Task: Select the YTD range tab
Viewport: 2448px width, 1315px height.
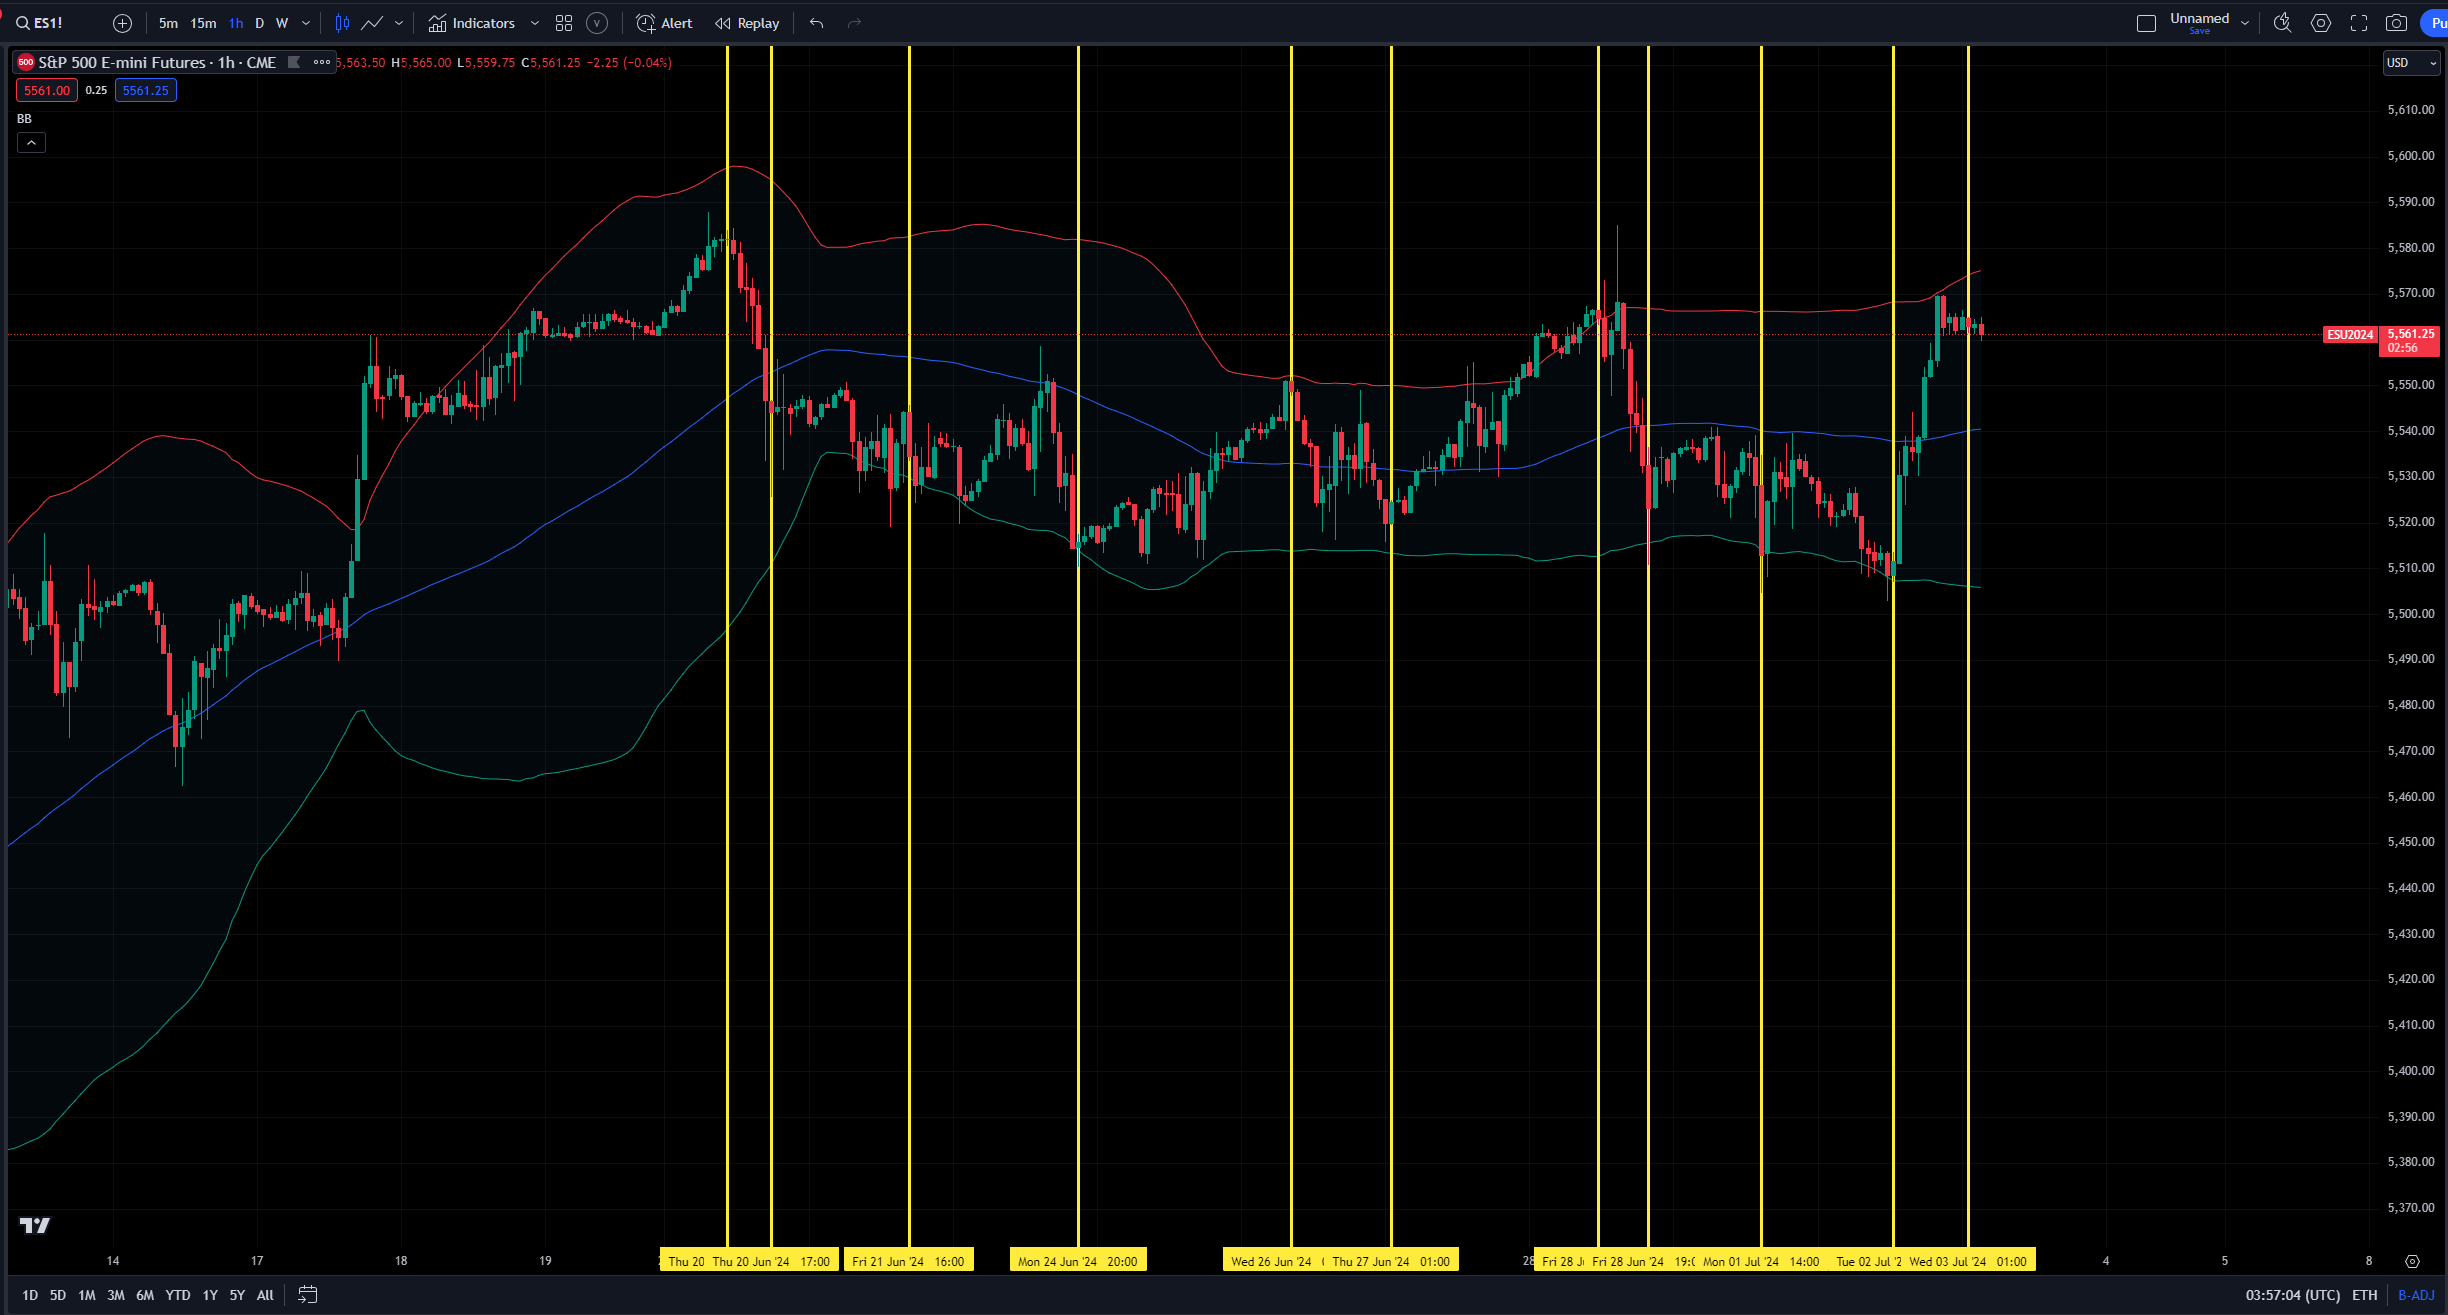Action: click(x=177, y=1294)
